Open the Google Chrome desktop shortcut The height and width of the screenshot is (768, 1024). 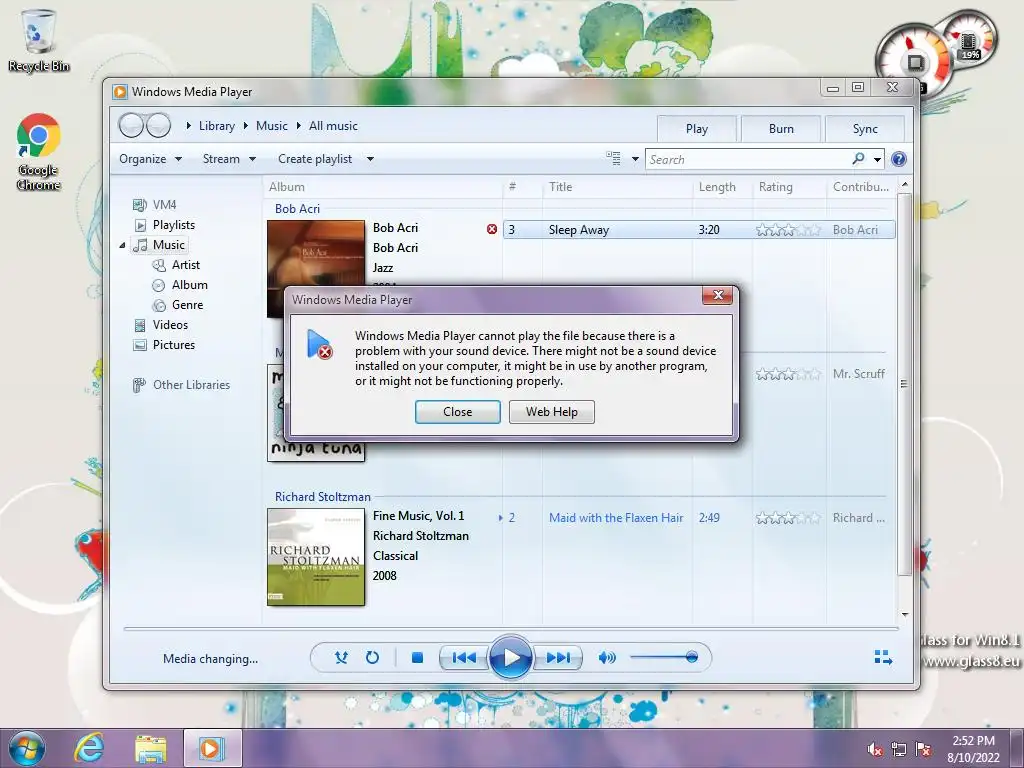click(x=39, y=152)
